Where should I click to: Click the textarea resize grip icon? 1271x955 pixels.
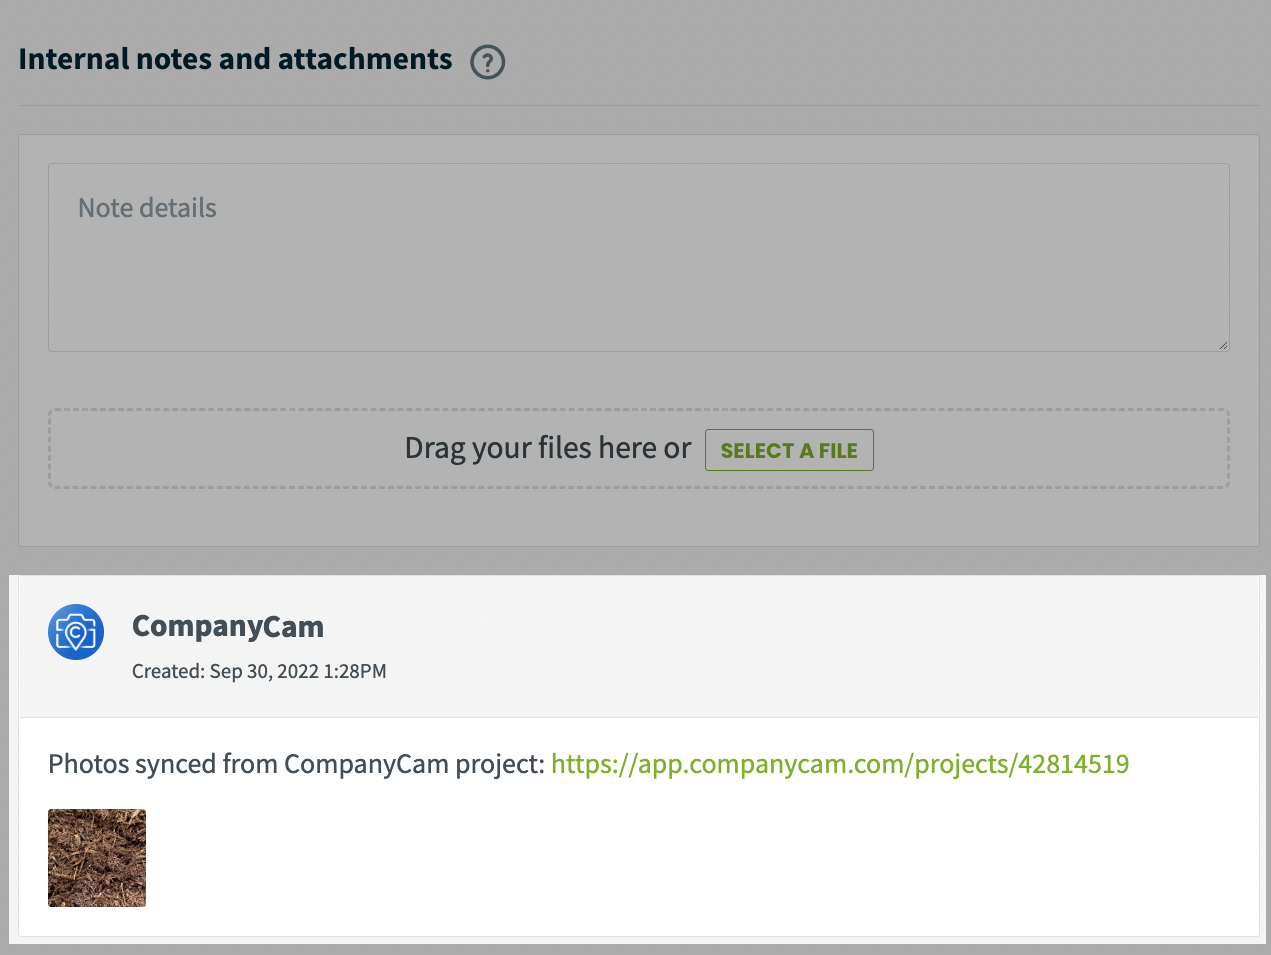point(1223,345)
